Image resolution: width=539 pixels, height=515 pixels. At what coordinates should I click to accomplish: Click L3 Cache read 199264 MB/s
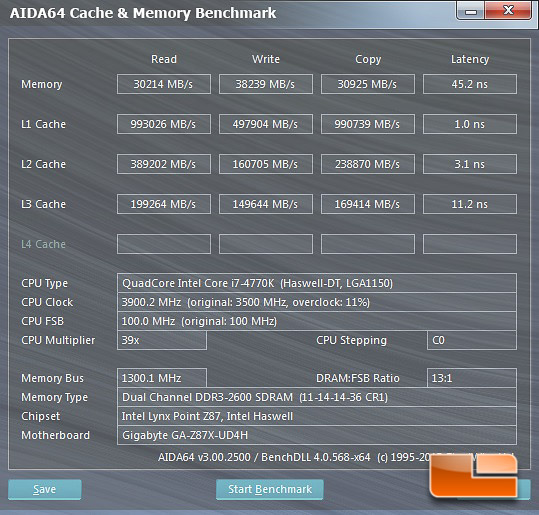pyautogui.click(x=164, y=204)
